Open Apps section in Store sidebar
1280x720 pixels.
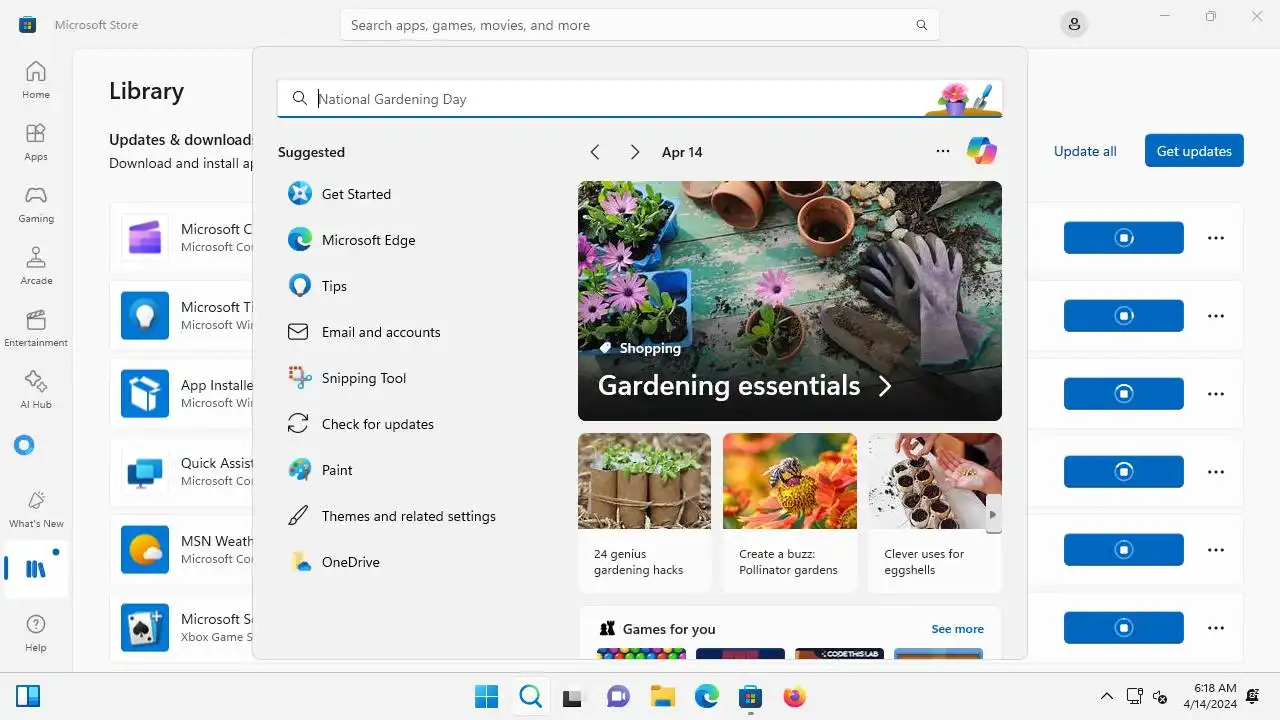point(36,142)
